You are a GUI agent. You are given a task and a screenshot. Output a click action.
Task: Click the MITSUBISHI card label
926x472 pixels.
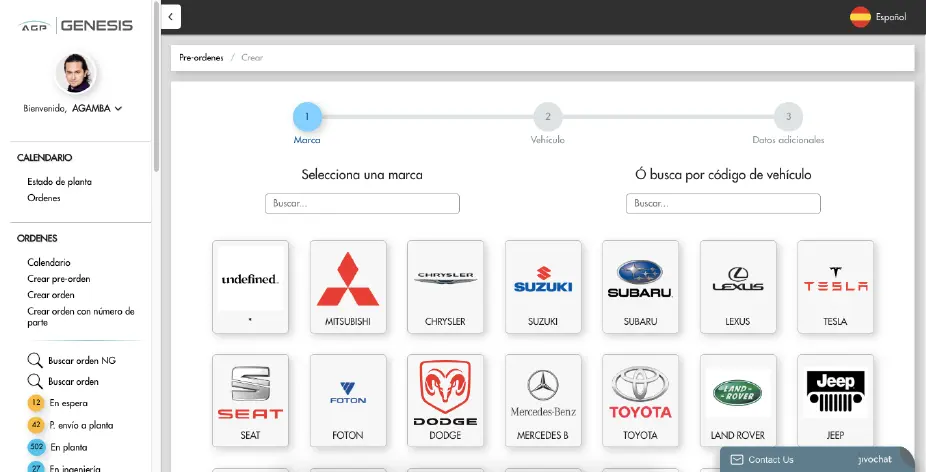(348, 322)
